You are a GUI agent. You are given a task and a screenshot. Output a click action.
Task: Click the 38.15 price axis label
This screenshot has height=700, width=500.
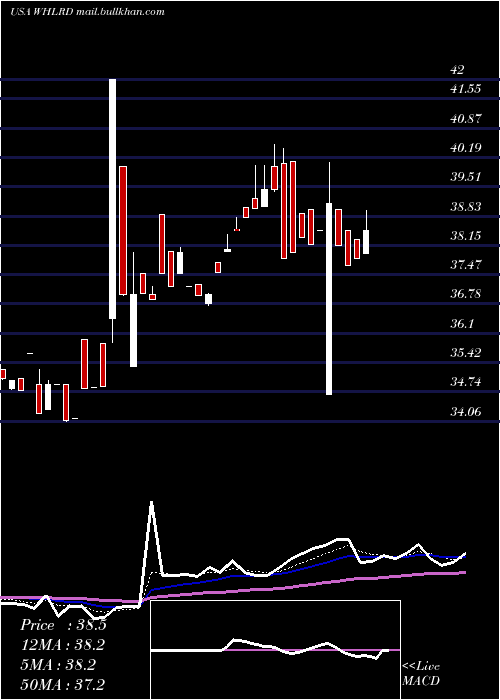point(466,236)
